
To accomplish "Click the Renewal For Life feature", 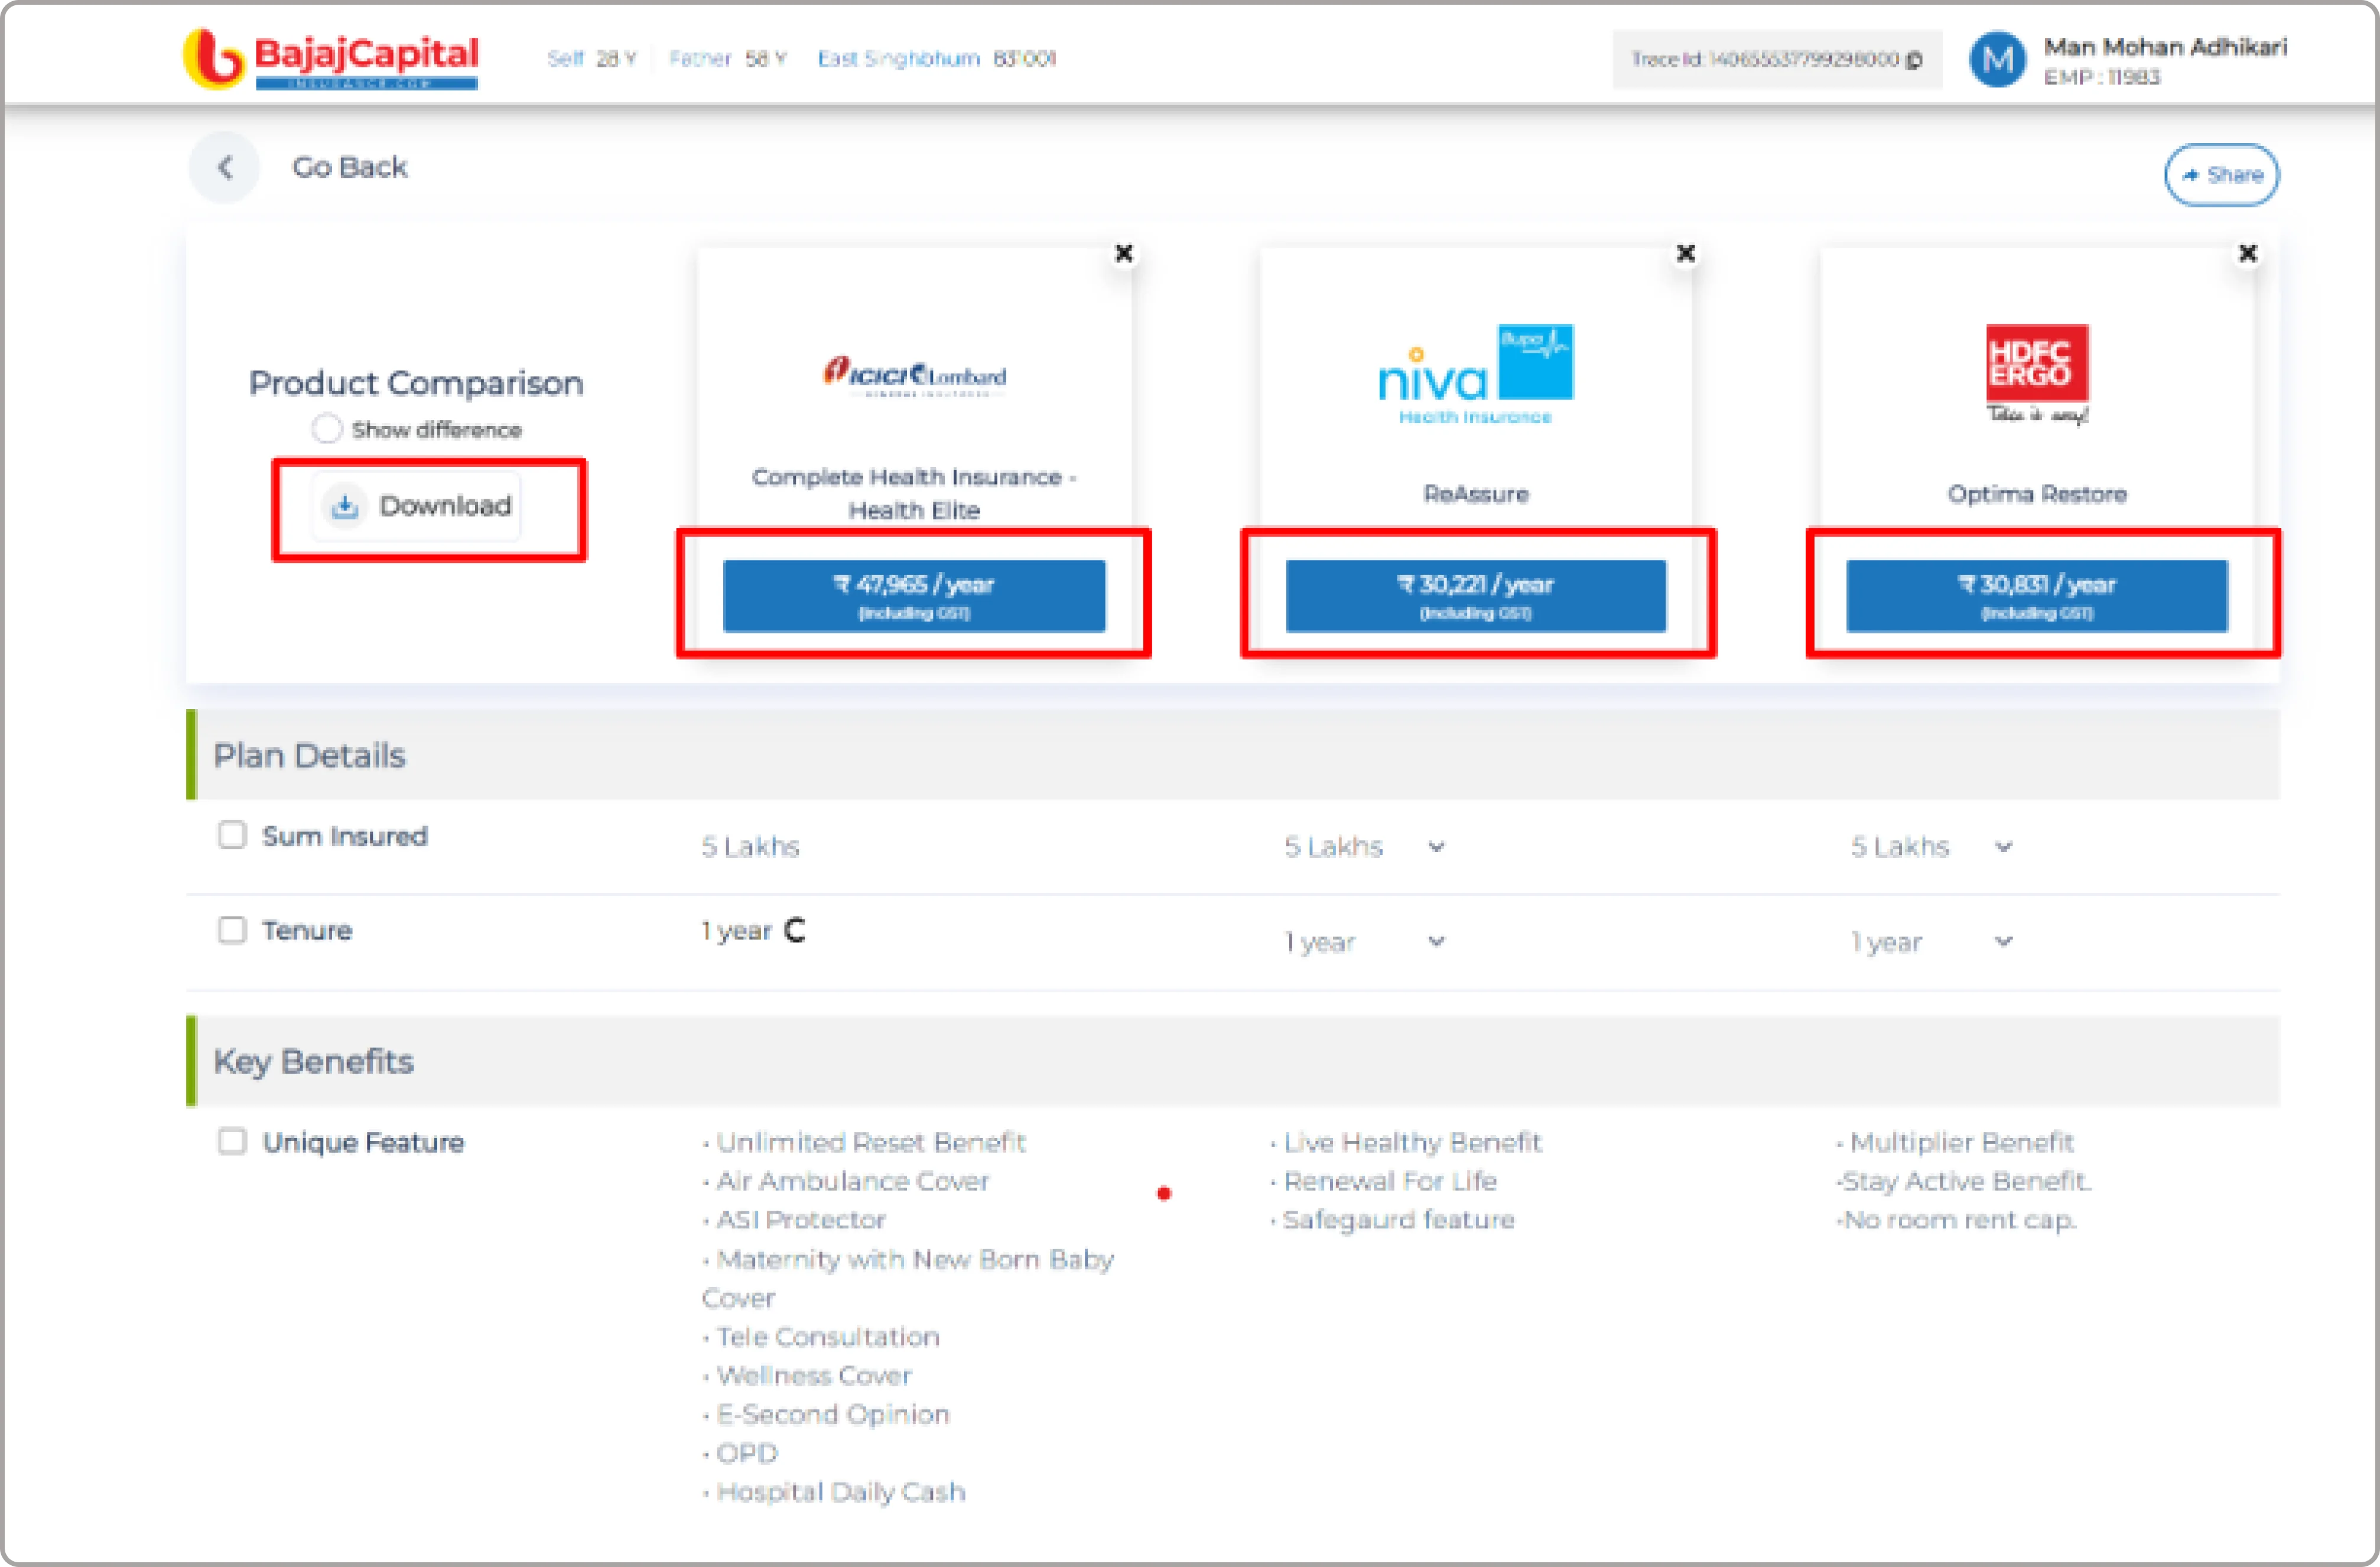I will 1390,1181.
